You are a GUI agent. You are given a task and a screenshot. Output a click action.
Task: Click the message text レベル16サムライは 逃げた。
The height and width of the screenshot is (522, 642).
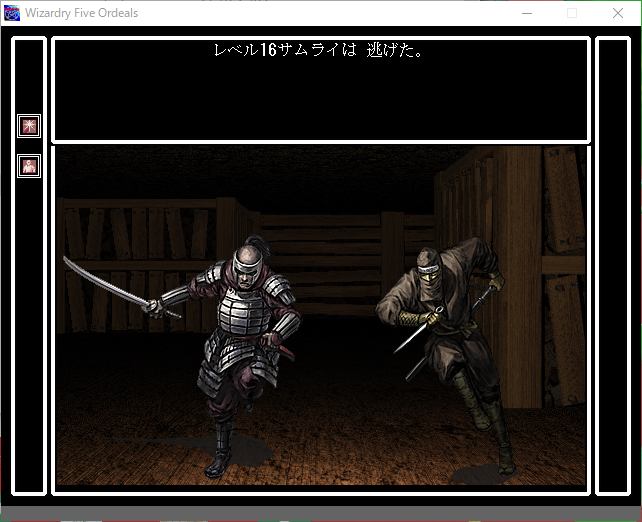319,50
